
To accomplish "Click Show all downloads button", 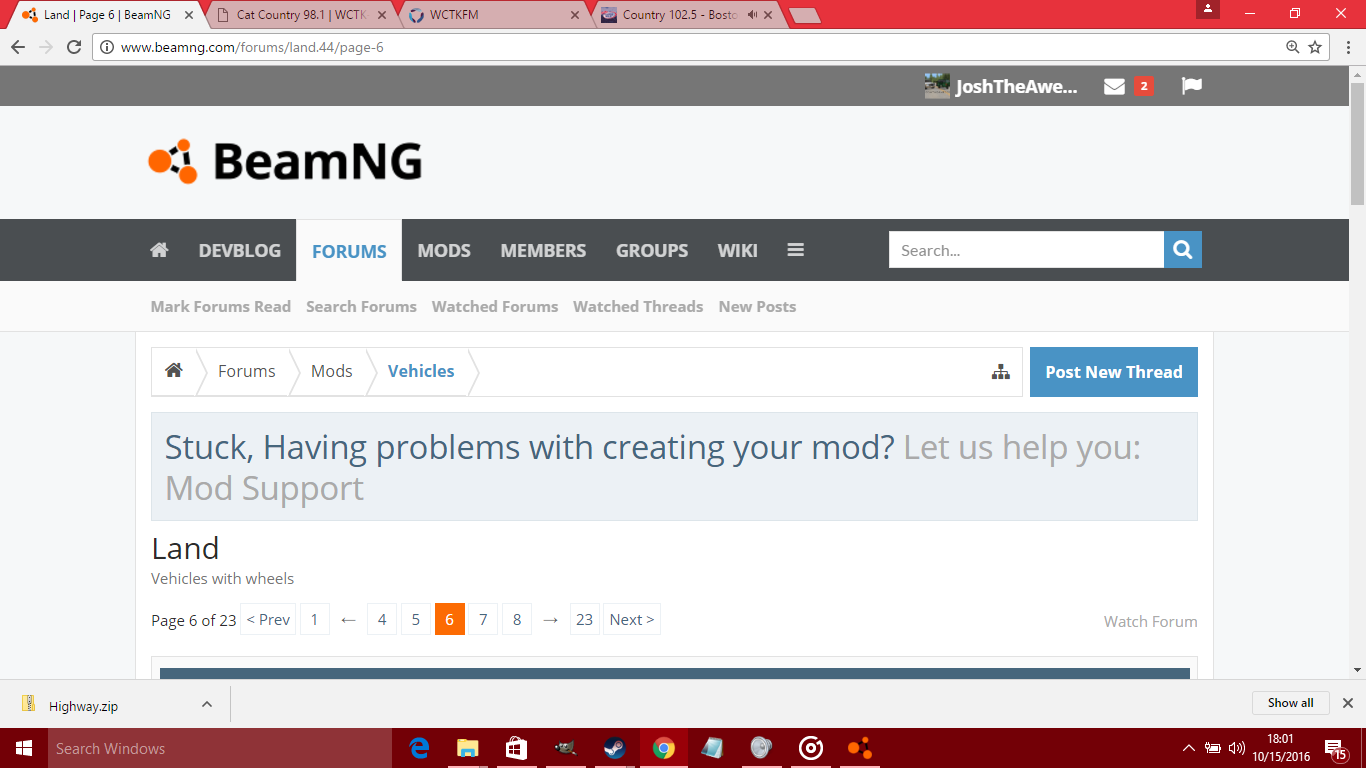I will (1290, 703).
